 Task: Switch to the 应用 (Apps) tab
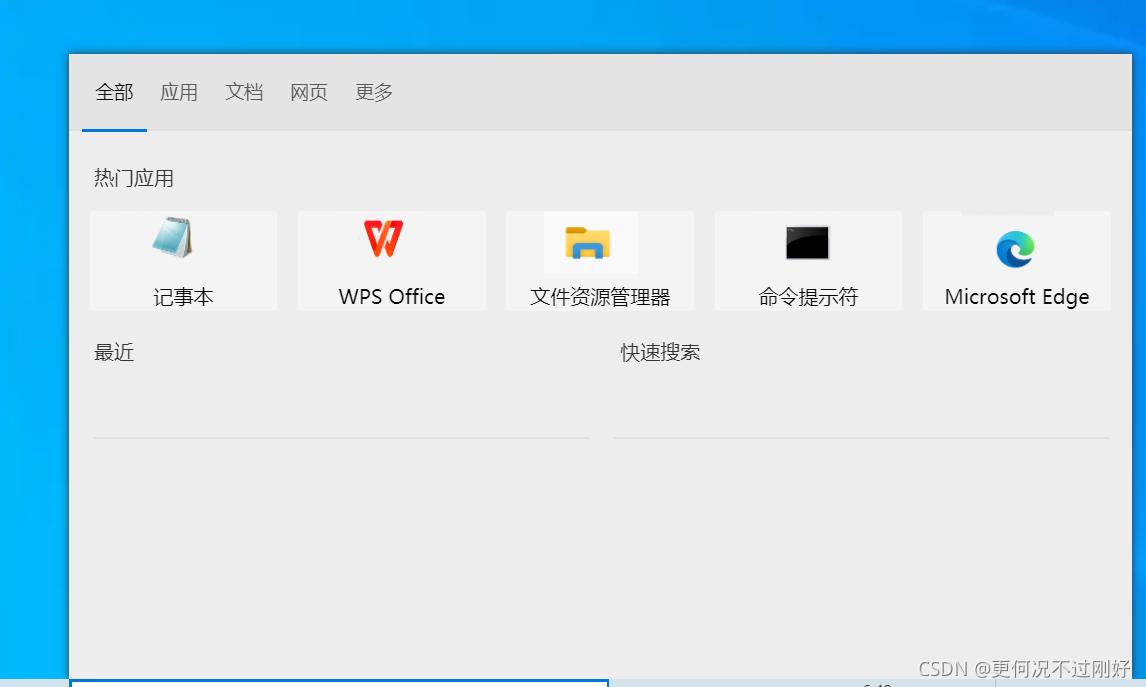coord(179,92)
